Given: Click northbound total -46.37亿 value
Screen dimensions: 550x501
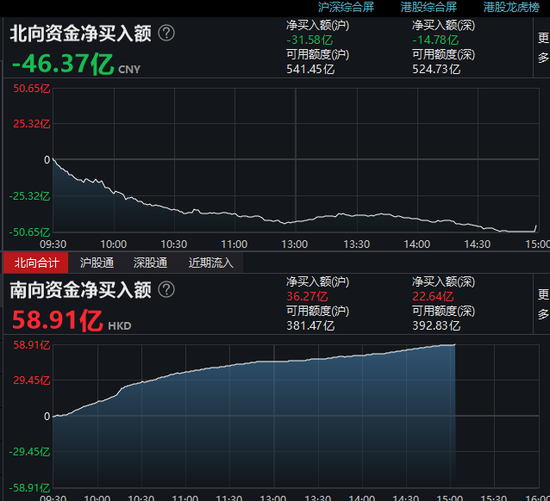Looking at the screenshot, I should tap(63, 64).
